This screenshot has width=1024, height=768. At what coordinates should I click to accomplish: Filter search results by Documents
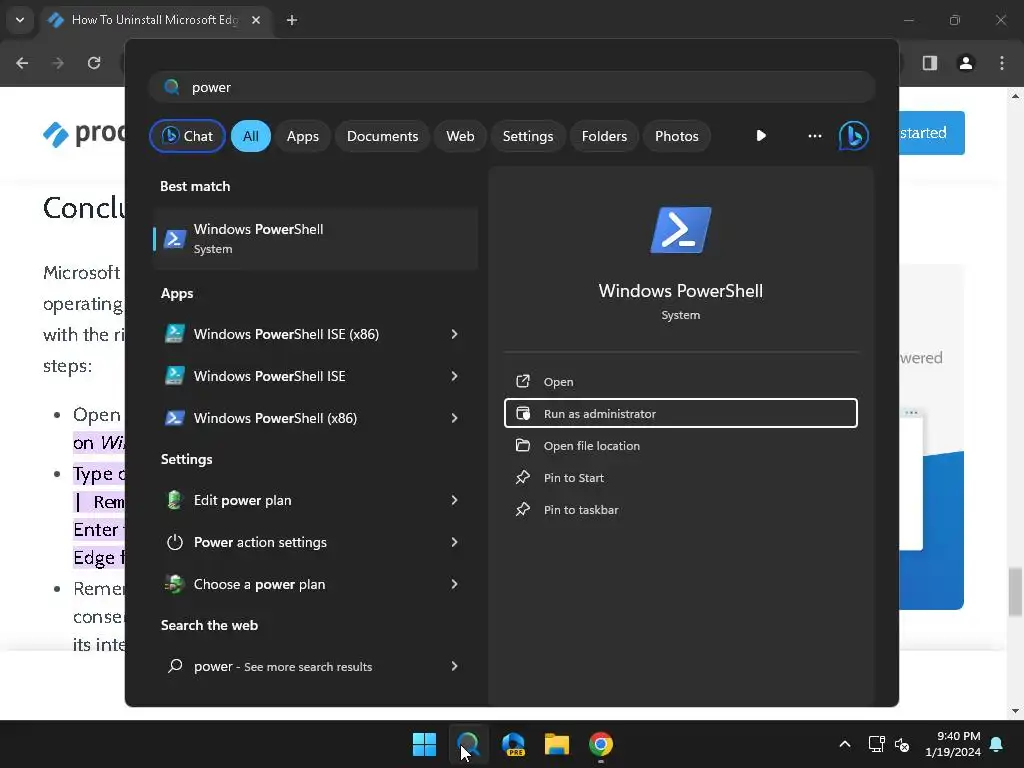(383, 136)
